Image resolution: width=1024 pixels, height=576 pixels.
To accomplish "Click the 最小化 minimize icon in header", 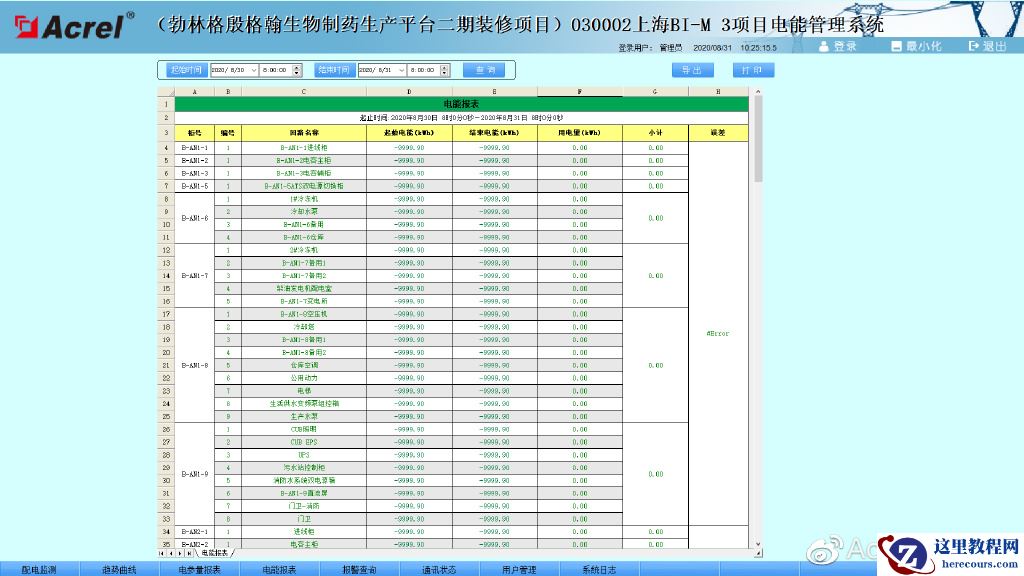I will [x=896, y=46].
